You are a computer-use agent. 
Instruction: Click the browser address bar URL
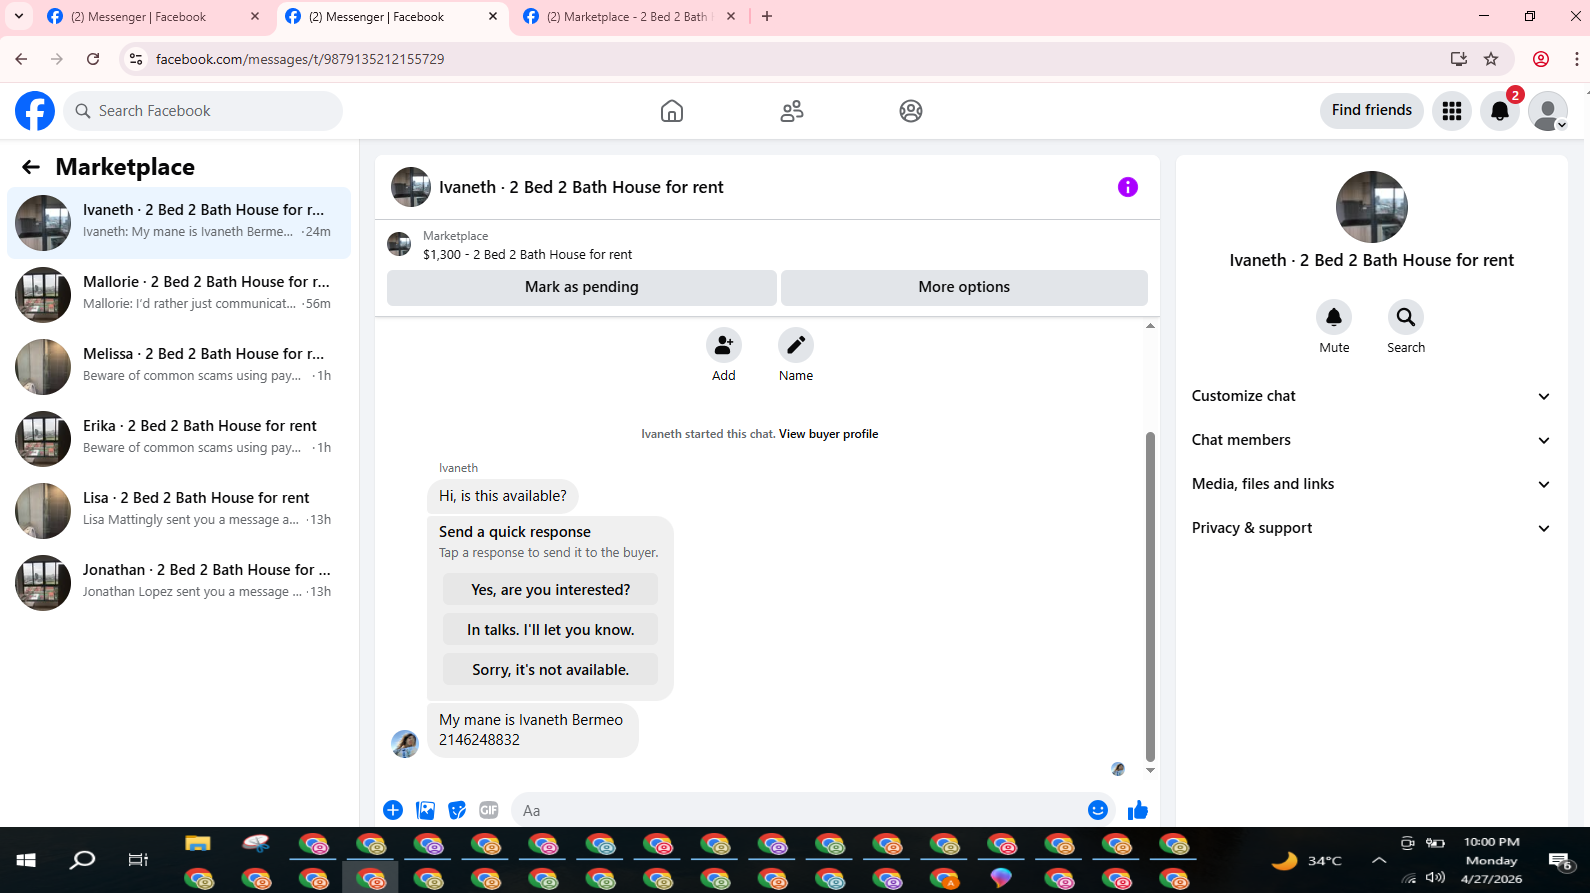click(300, 59)
